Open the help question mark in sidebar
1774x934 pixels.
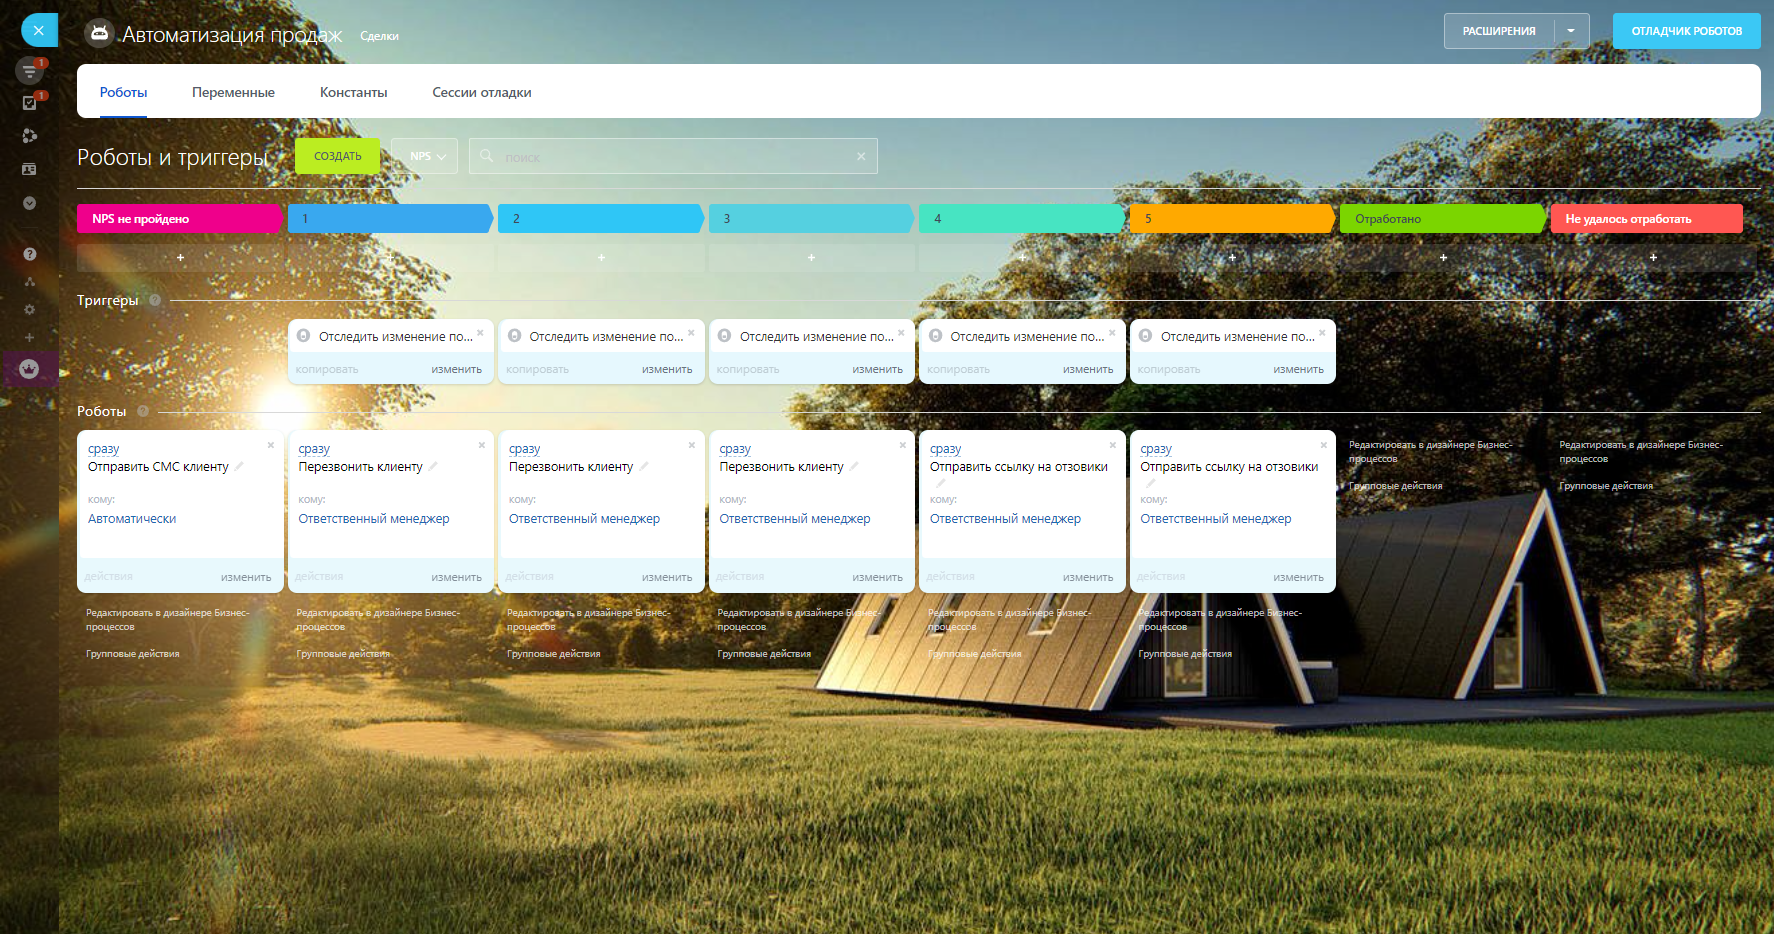[29, 254]
